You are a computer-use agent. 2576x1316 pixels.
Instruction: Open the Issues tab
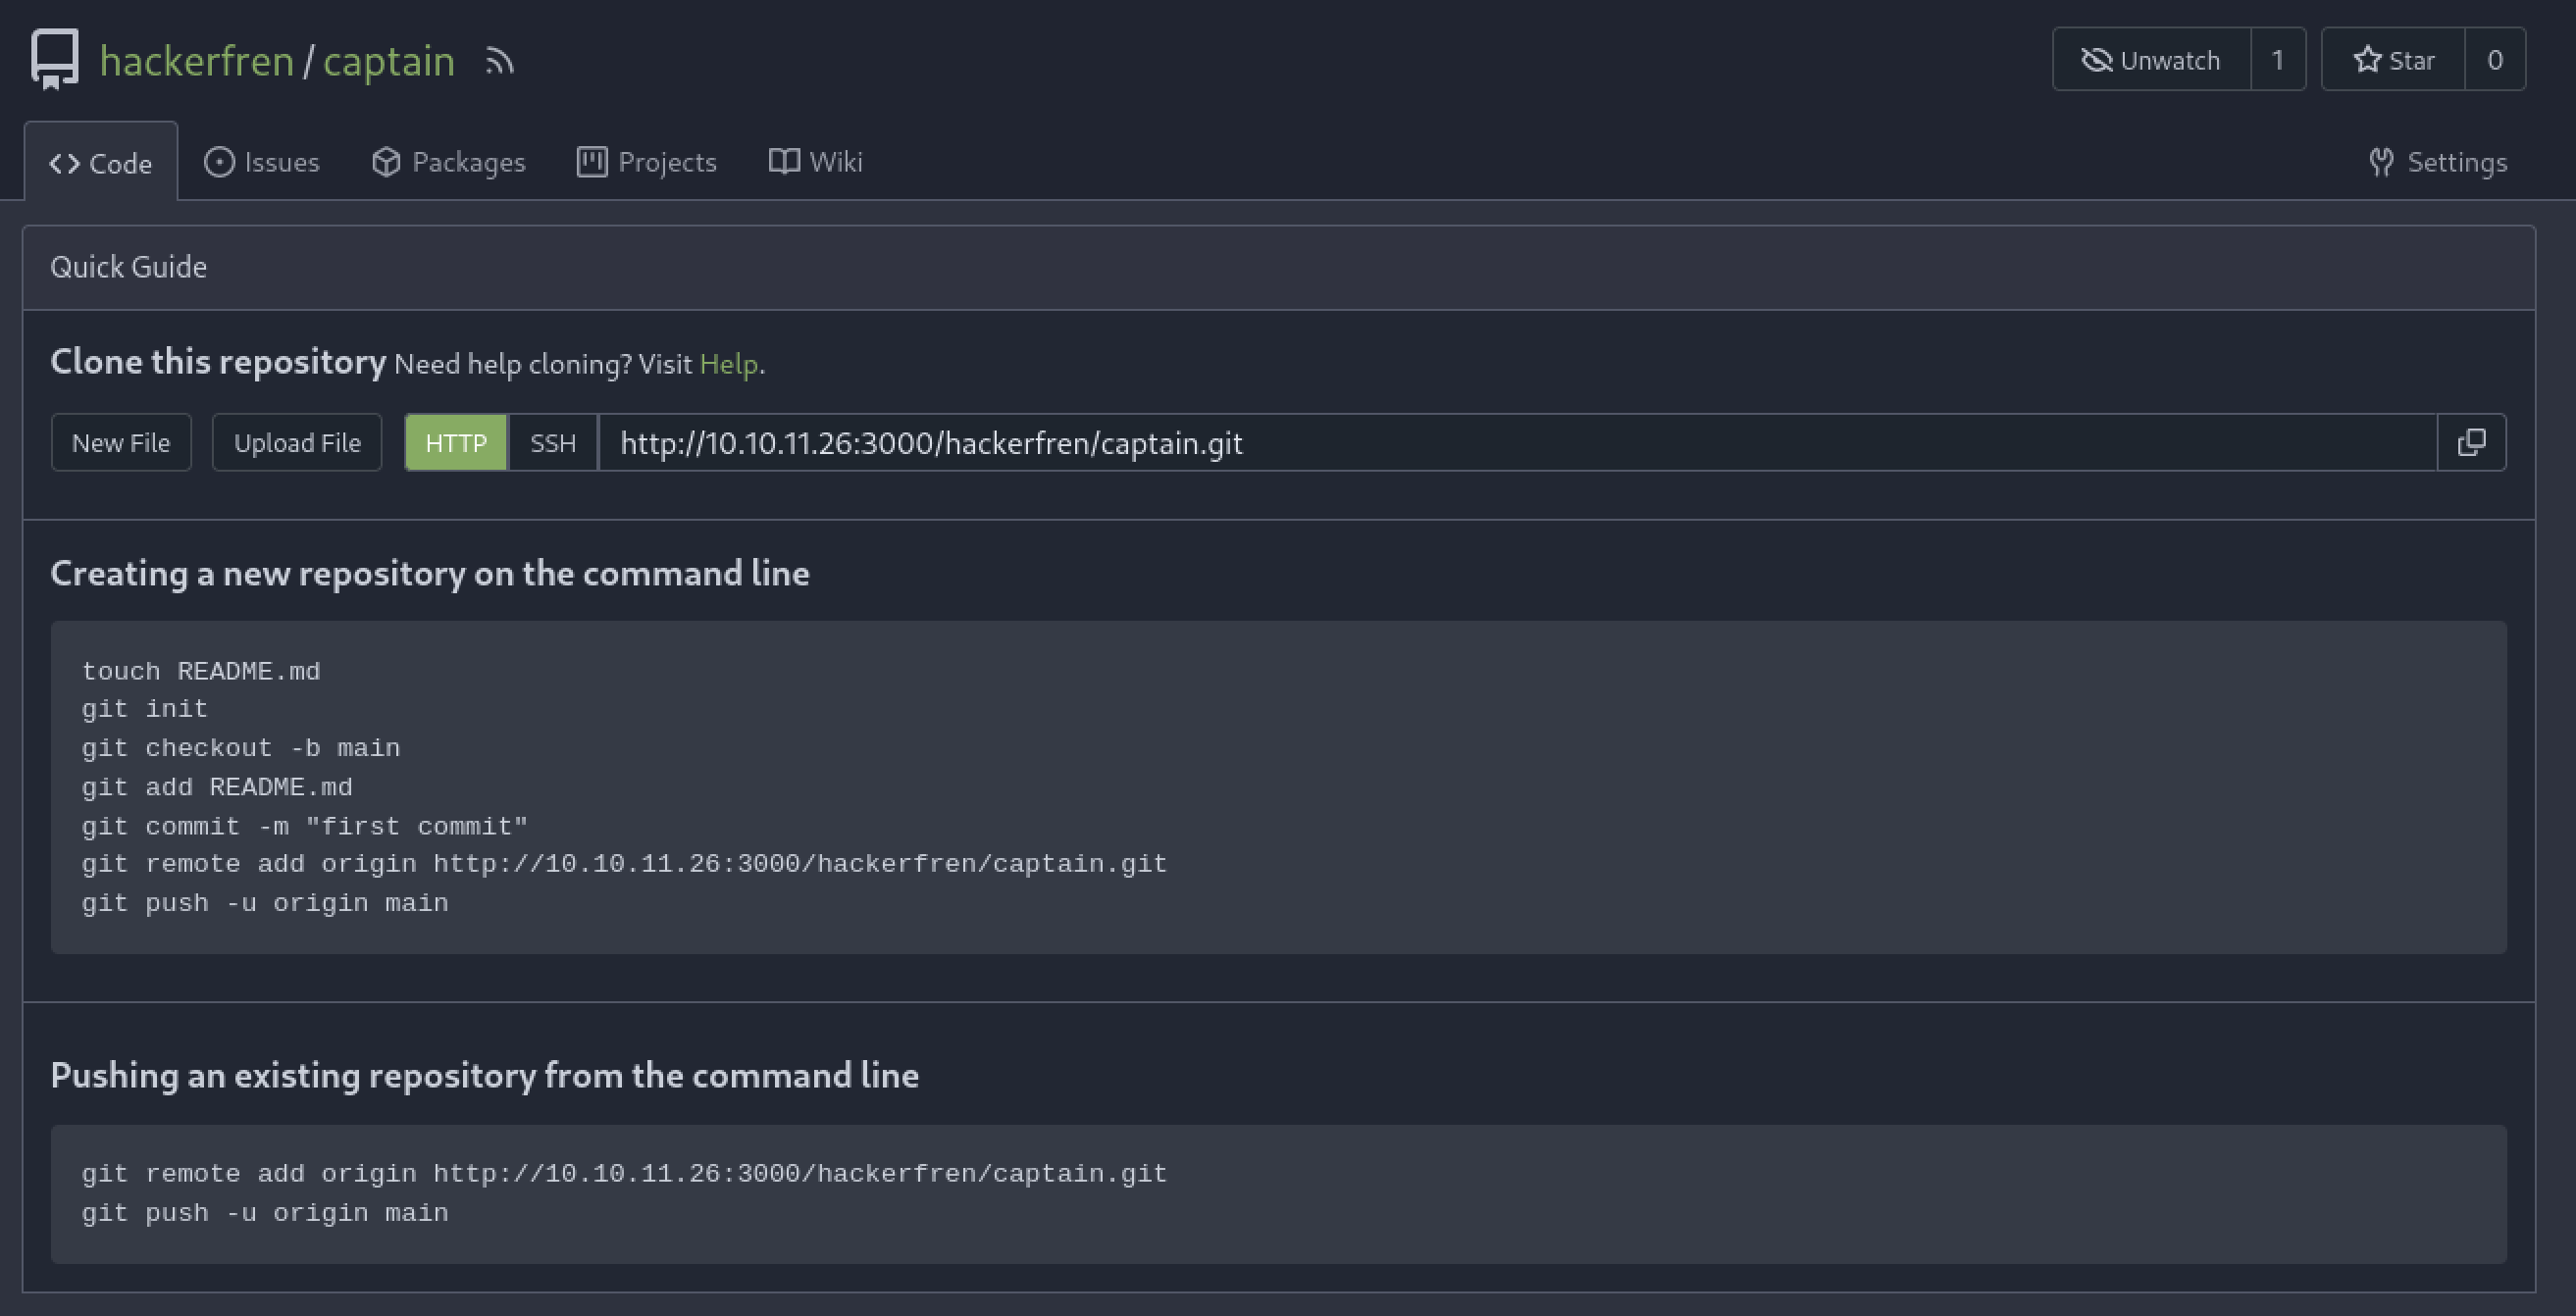[x=262, y=162]
